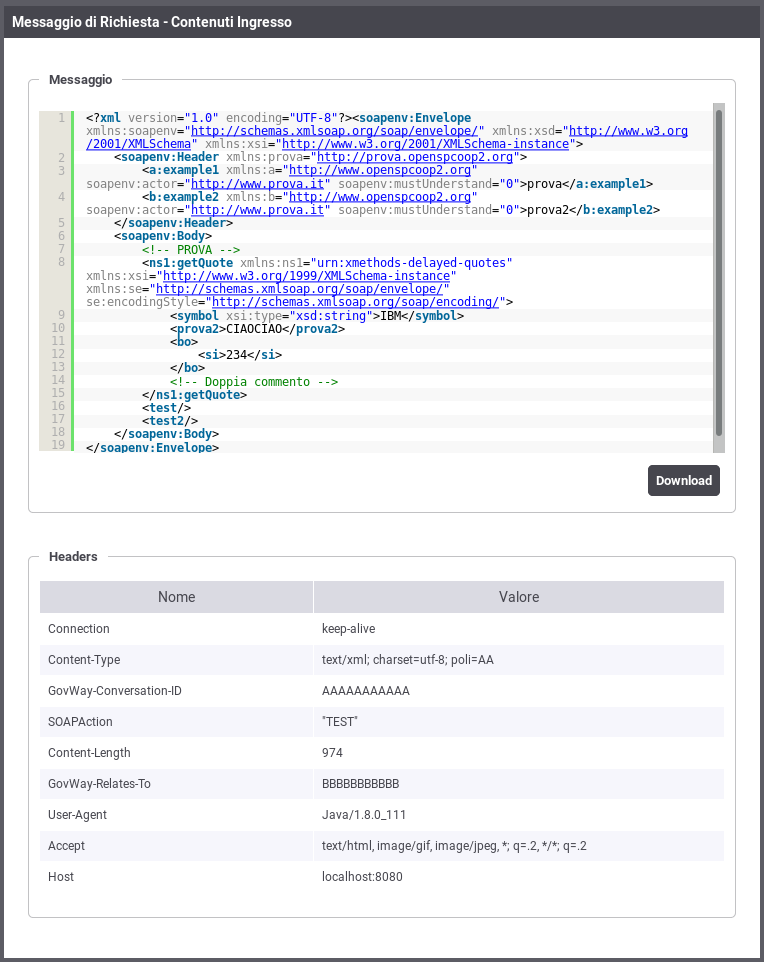The image size is (764, 962).
Task: Click the closing soapenv:Header tag line
Action: tap(174, 223)
